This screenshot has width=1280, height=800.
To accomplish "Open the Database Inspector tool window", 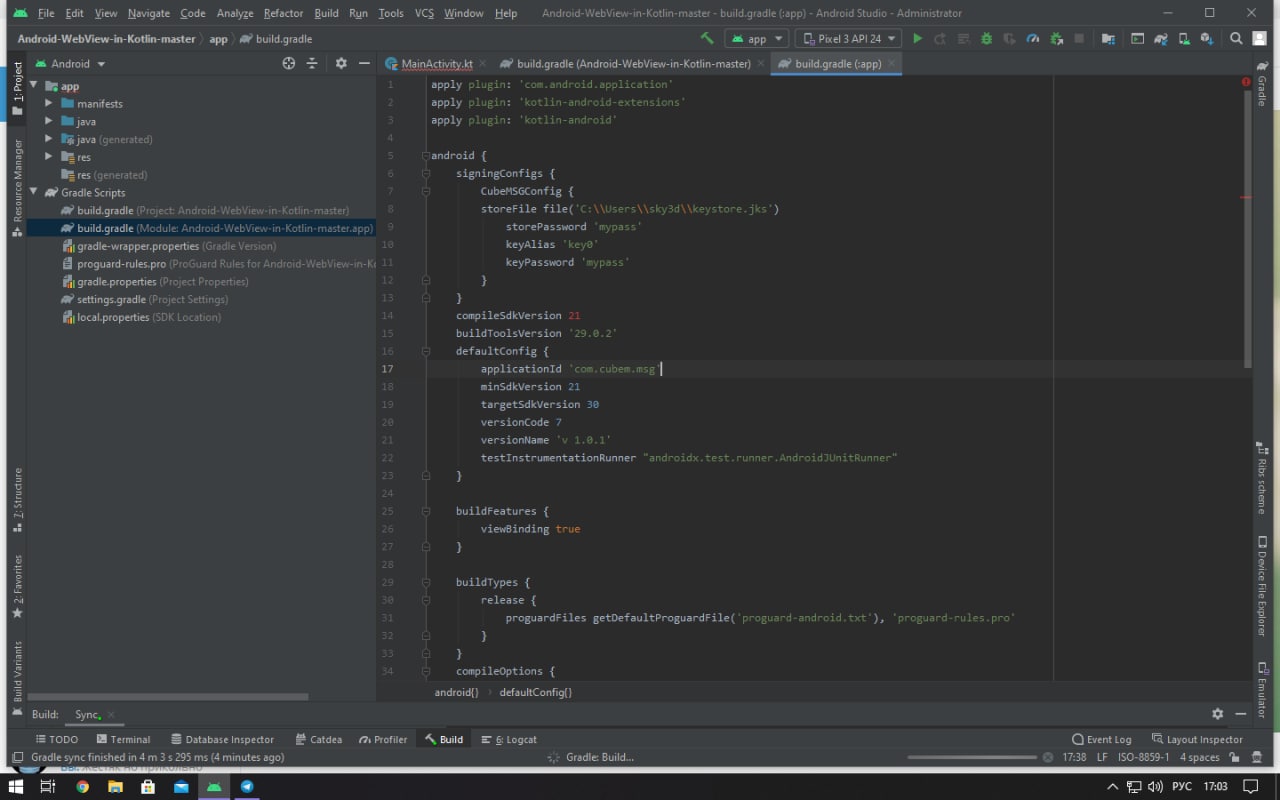I will 222,739.
